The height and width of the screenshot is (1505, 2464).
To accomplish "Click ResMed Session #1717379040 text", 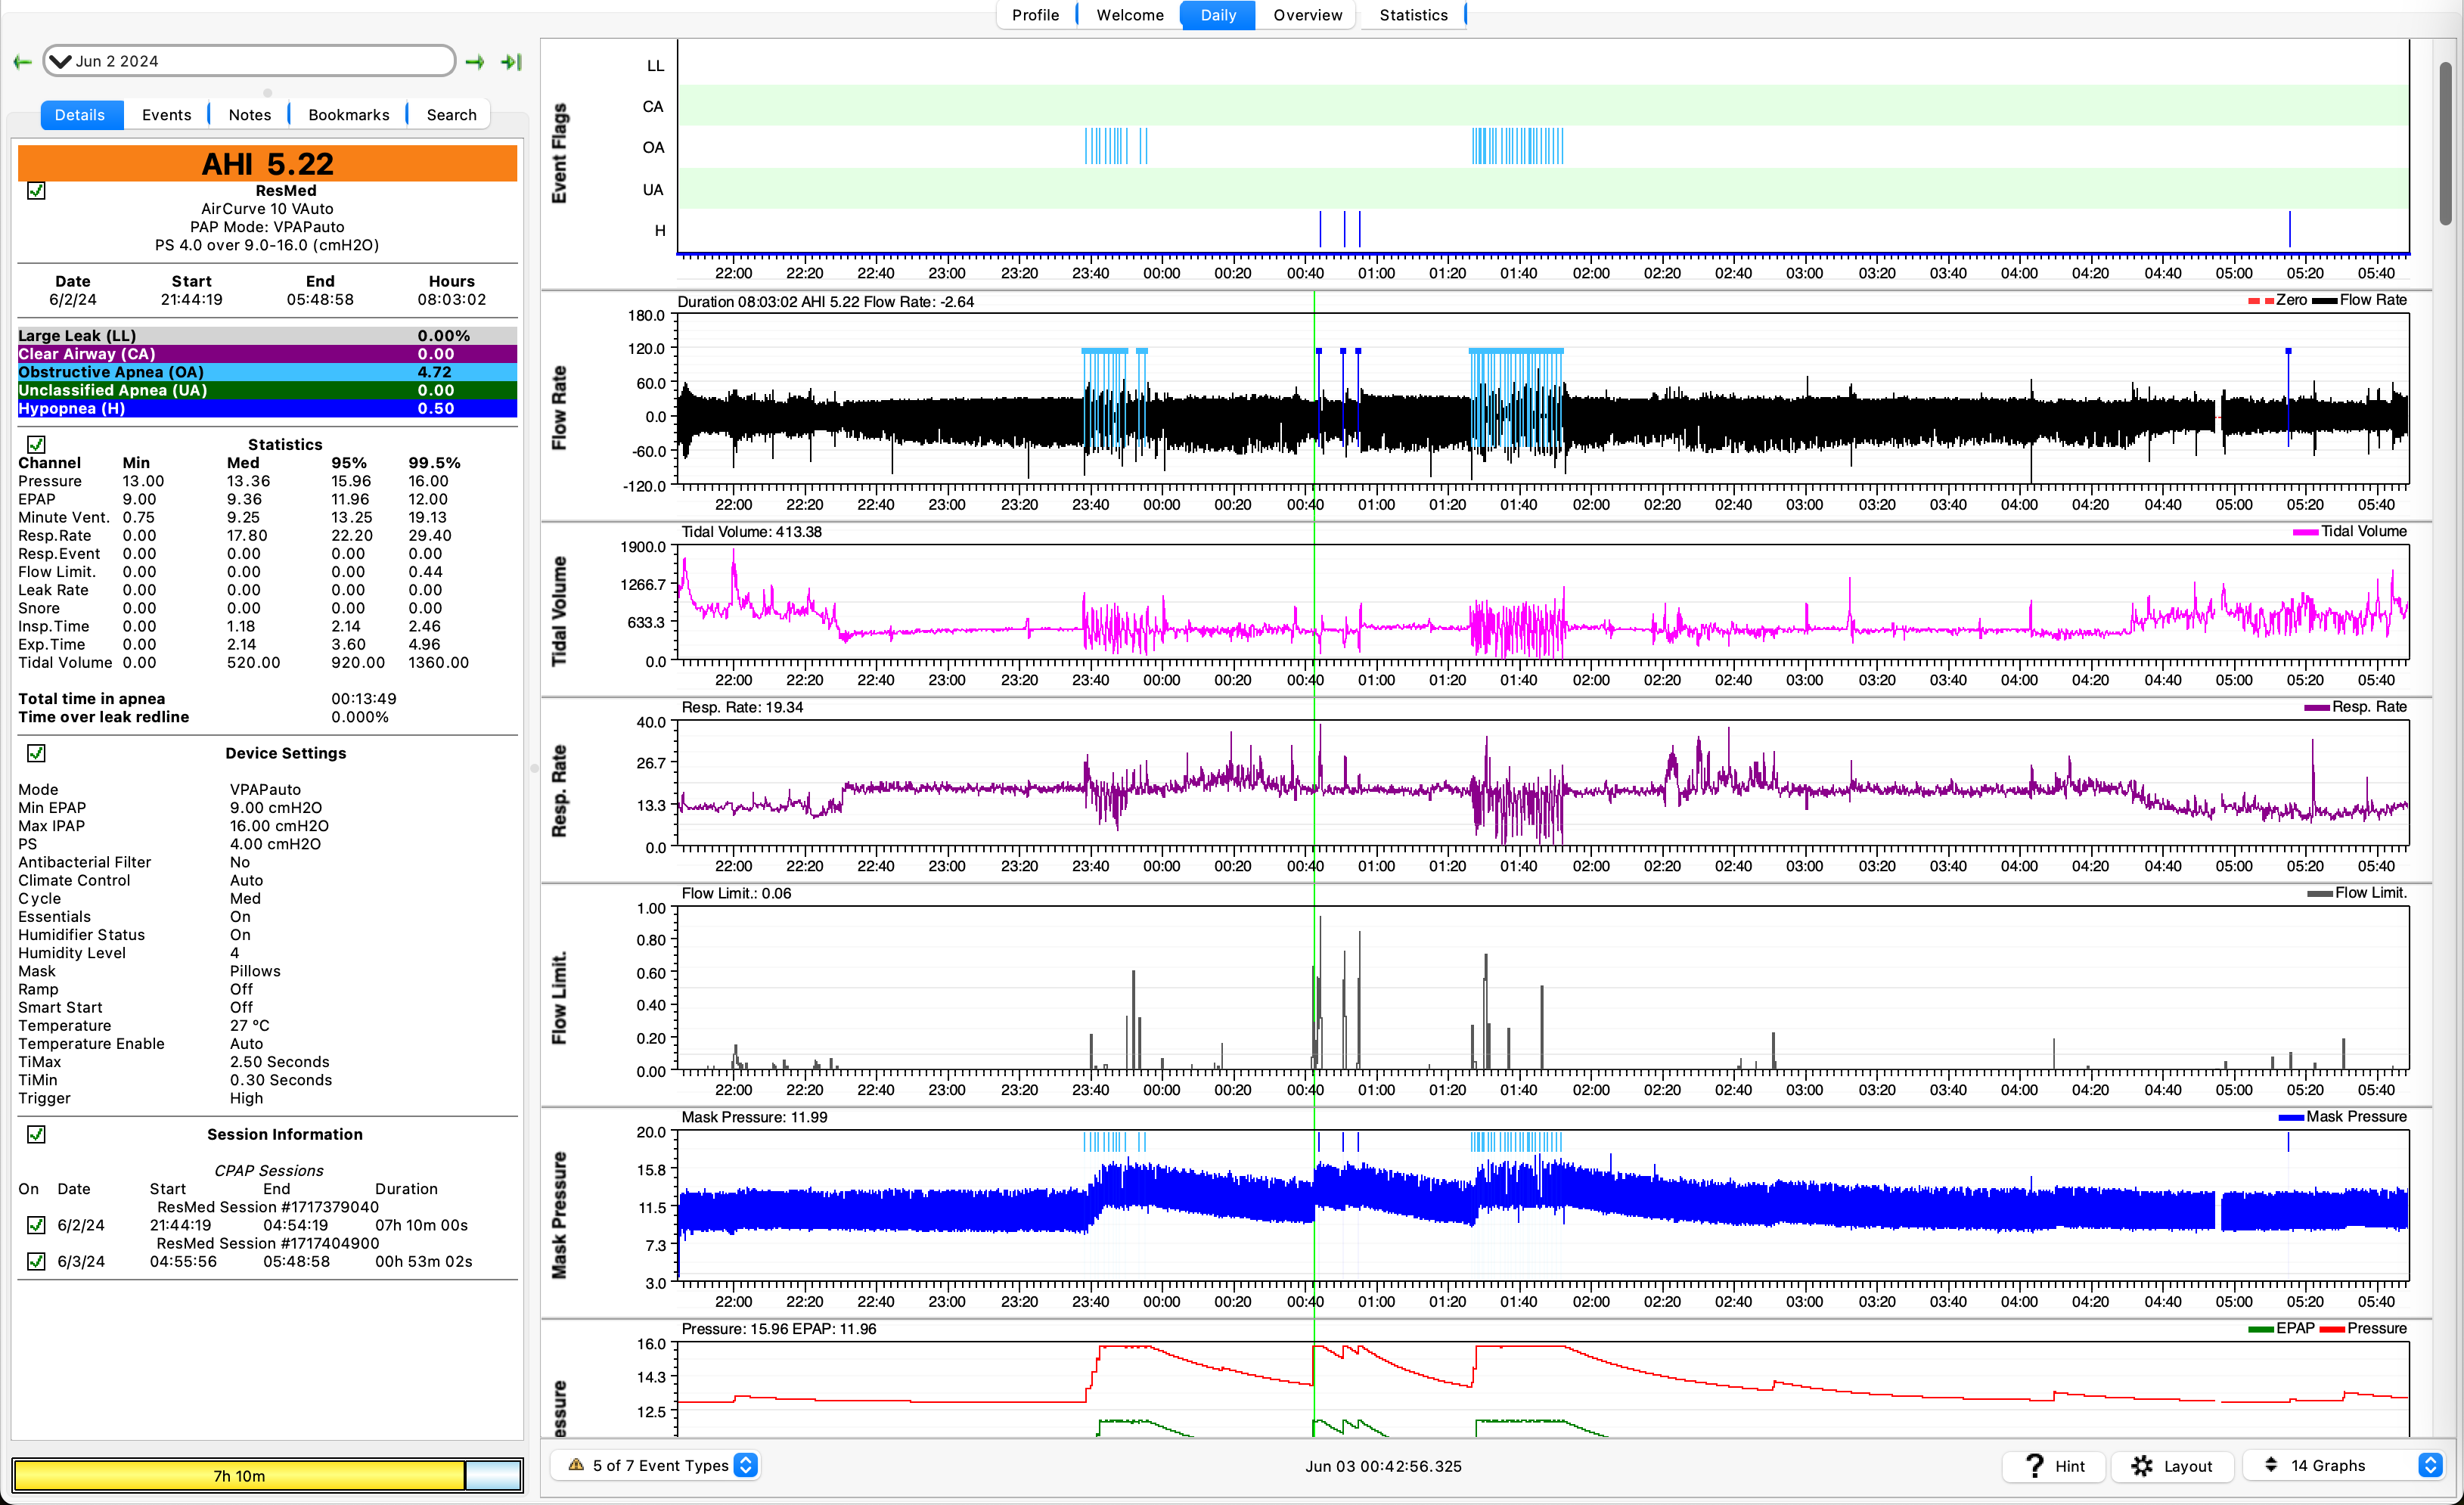I will (268, 1207).
